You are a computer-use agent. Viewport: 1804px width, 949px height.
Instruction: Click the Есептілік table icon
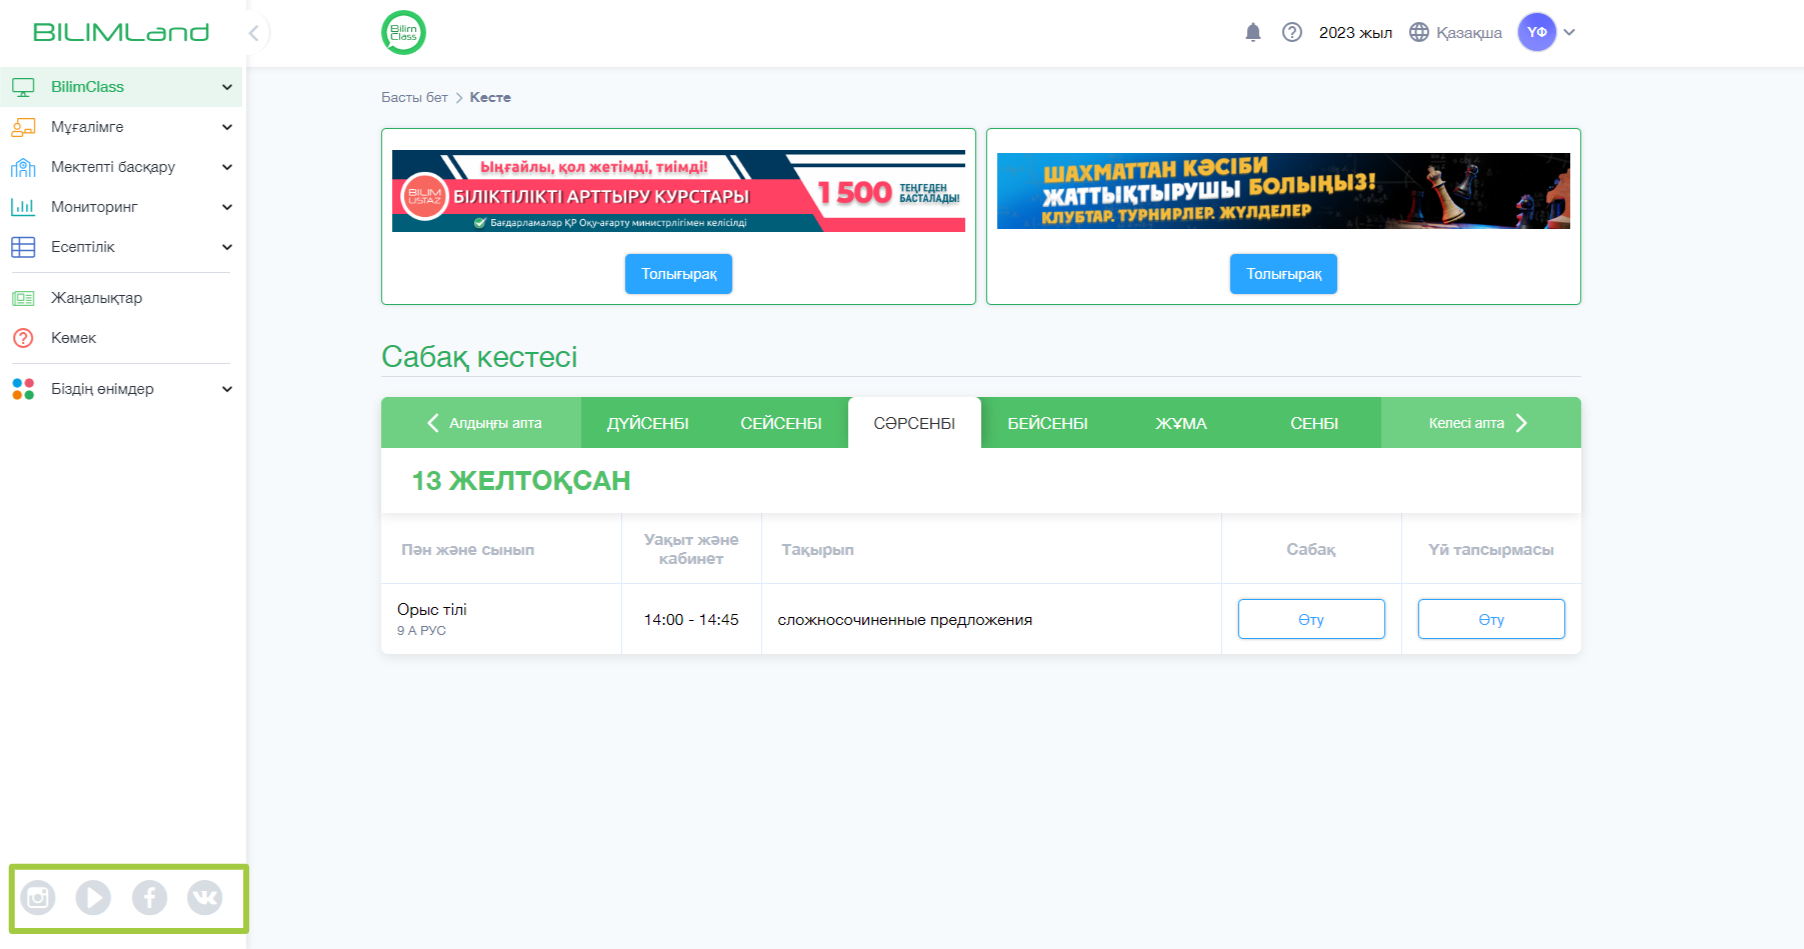click(23, 247)
